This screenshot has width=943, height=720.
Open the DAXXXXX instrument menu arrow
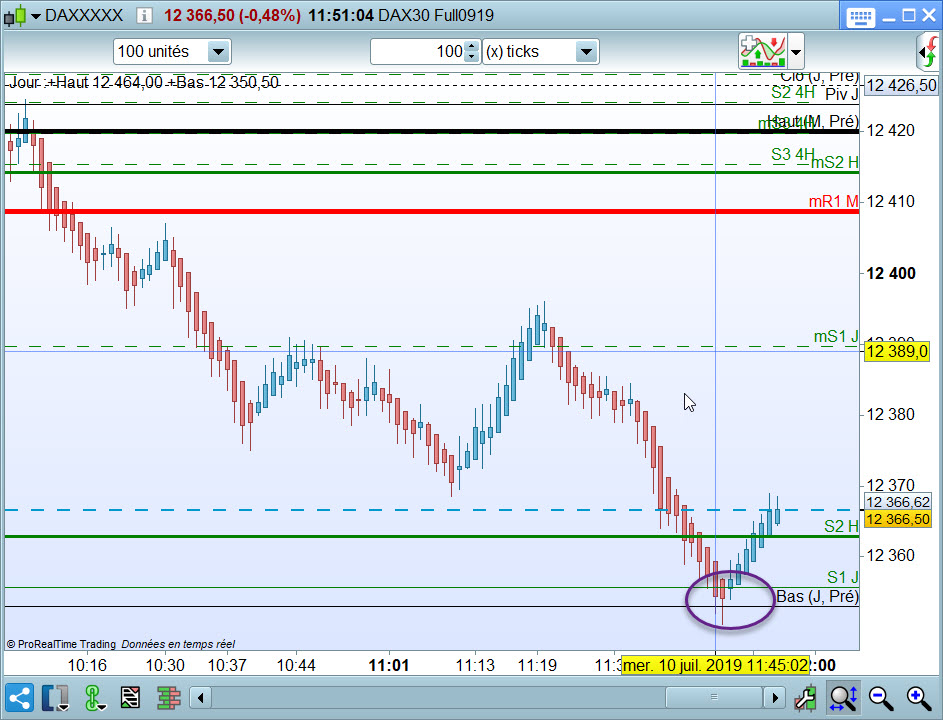point(35,16)
